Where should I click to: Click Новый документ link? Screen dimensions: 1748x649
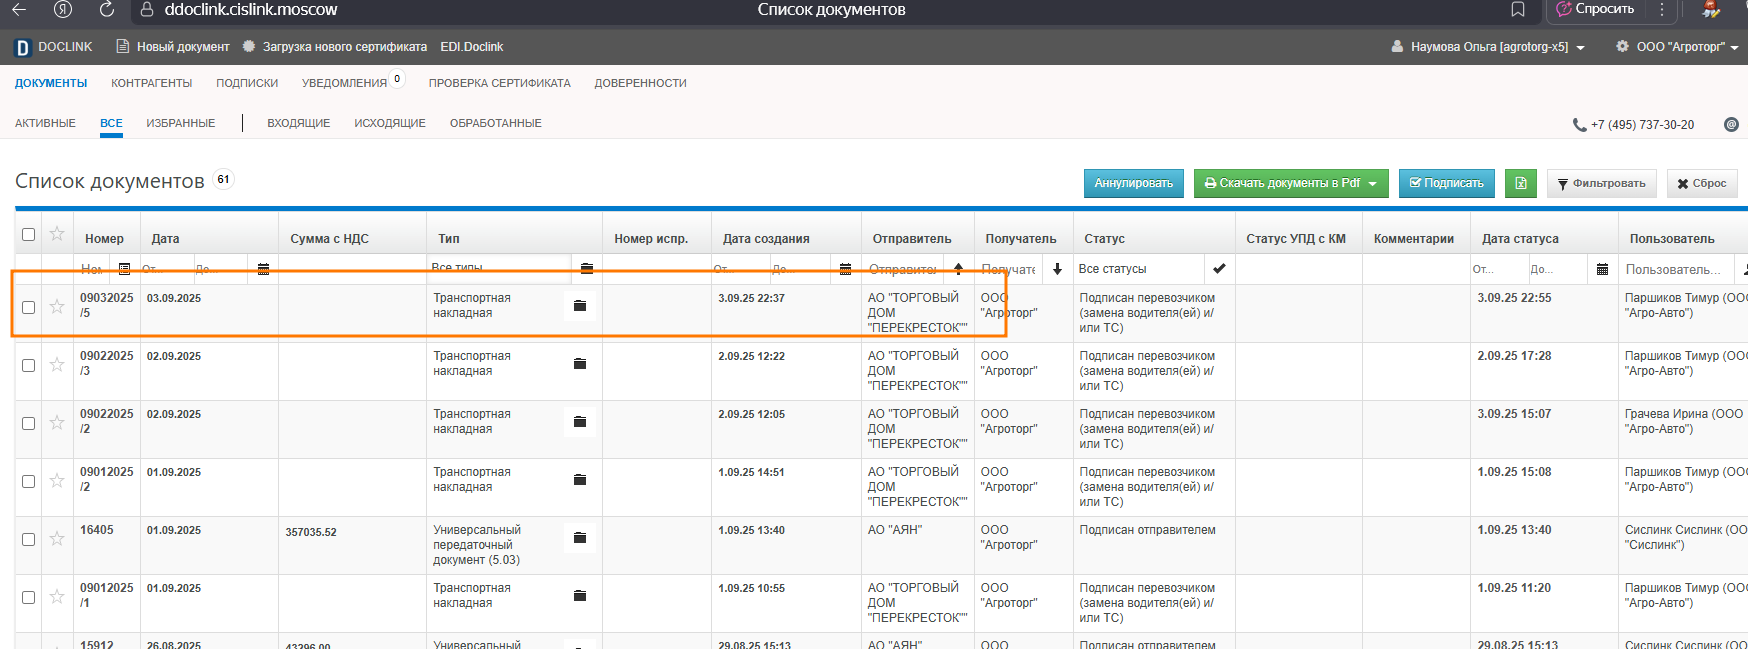tap(173, 47)
